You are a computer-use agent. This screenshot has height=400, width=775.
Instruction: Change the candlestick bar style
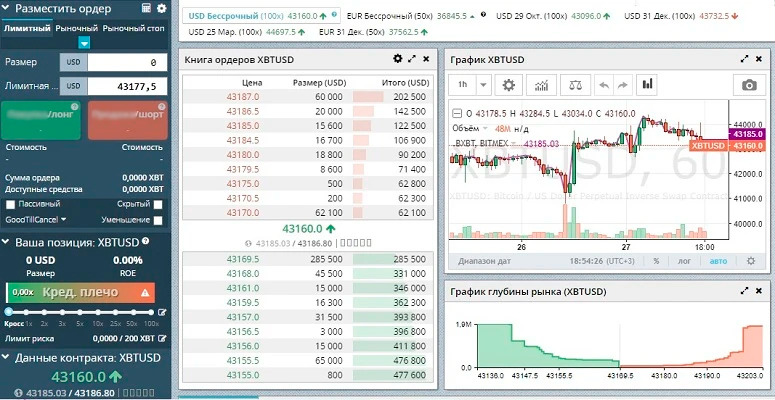648,85
